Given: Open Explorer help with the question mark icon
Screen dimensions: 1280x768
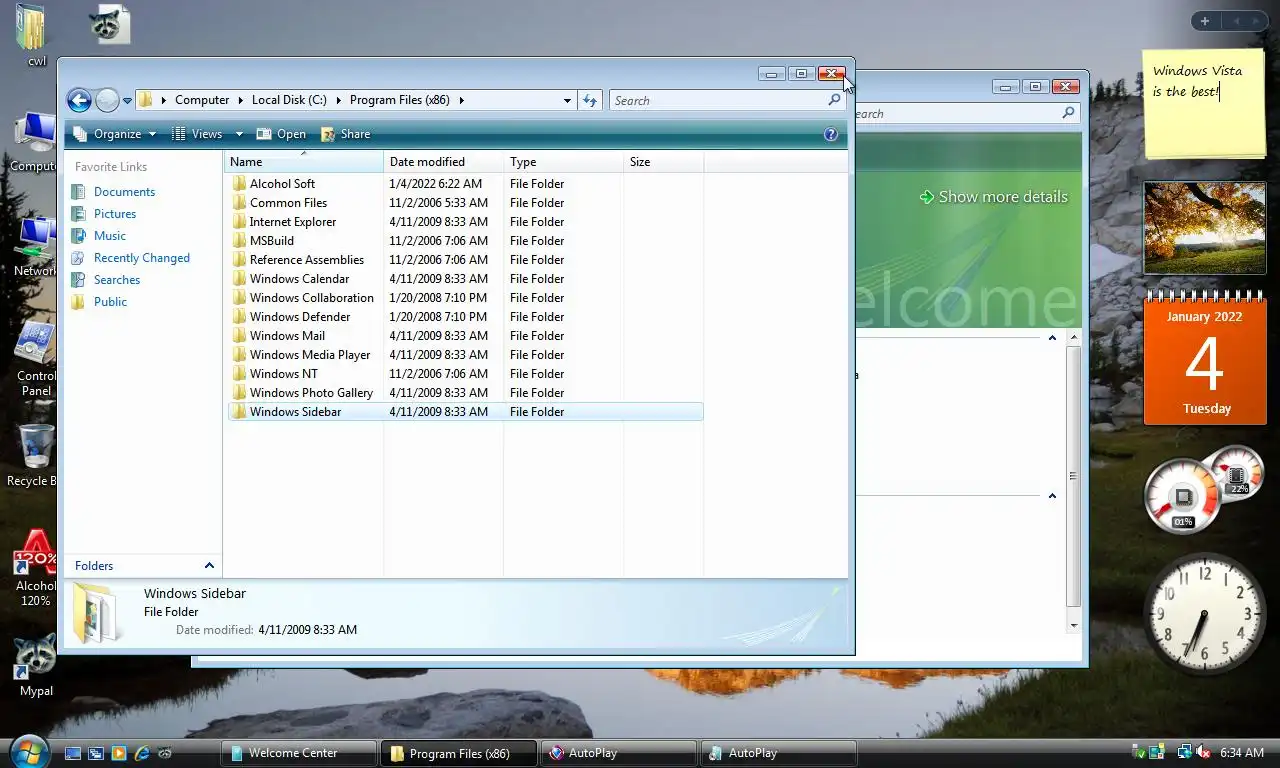Looking at the screenshot, I should coord(830,134).
